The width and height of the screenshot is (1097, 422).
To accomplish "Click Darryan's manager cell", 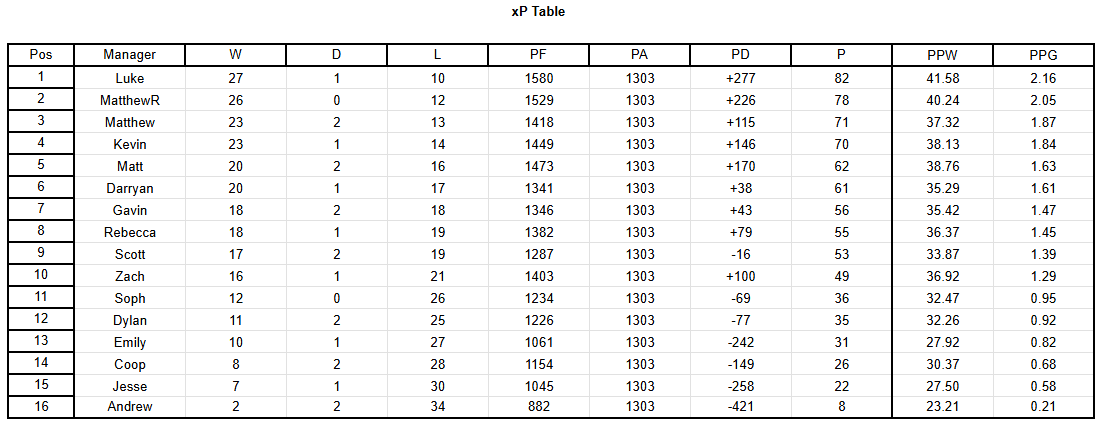I will [x=129, y=188].
